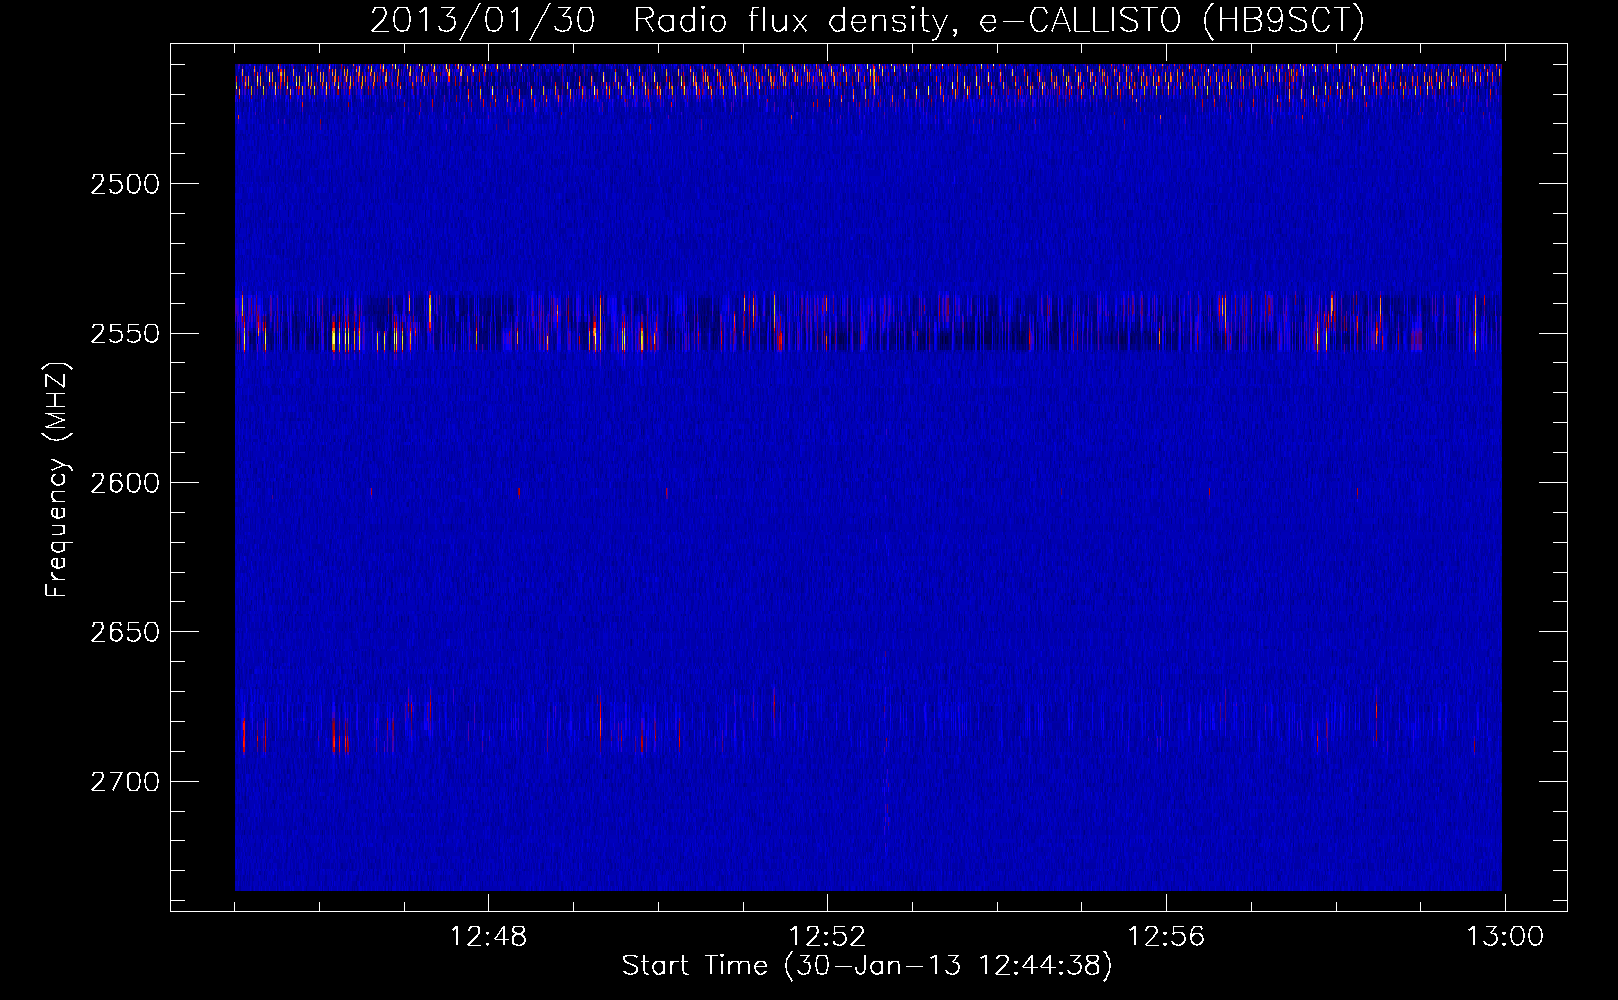Screen dimensions: 1618x1000
Task: Click the plot title text at top
Action: pos(867,20)
